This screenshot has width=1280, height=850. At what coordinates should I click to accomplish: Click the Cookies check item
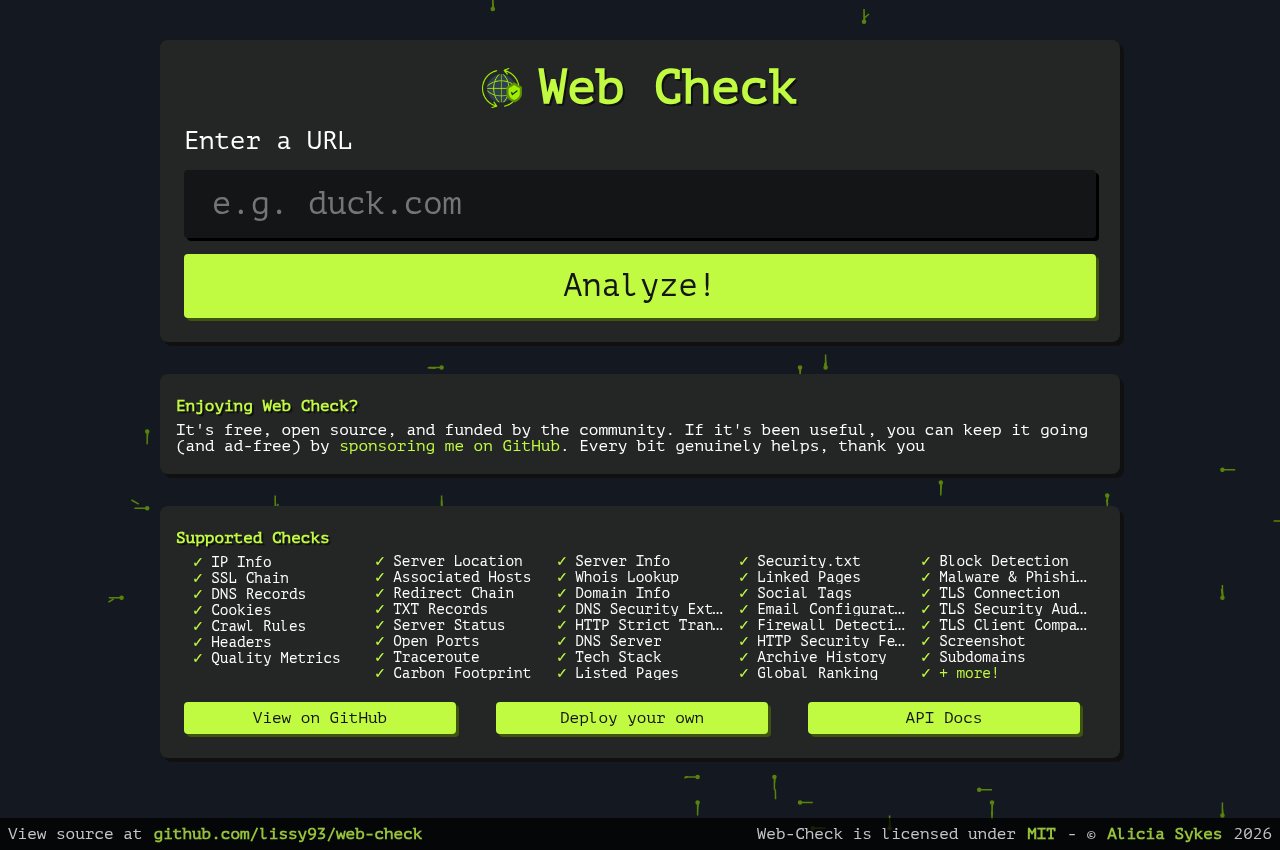241,610
